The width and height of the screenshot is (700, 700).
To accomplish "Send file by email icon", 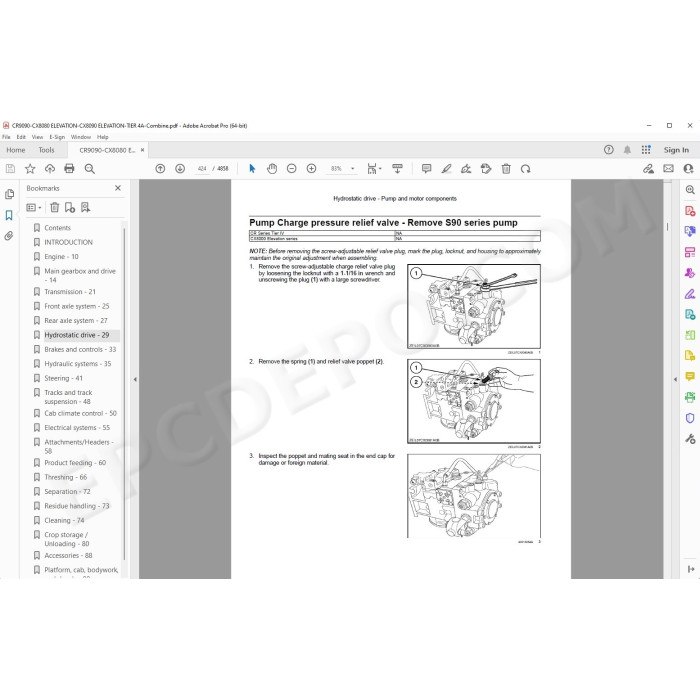I will (x=668, y=169).
